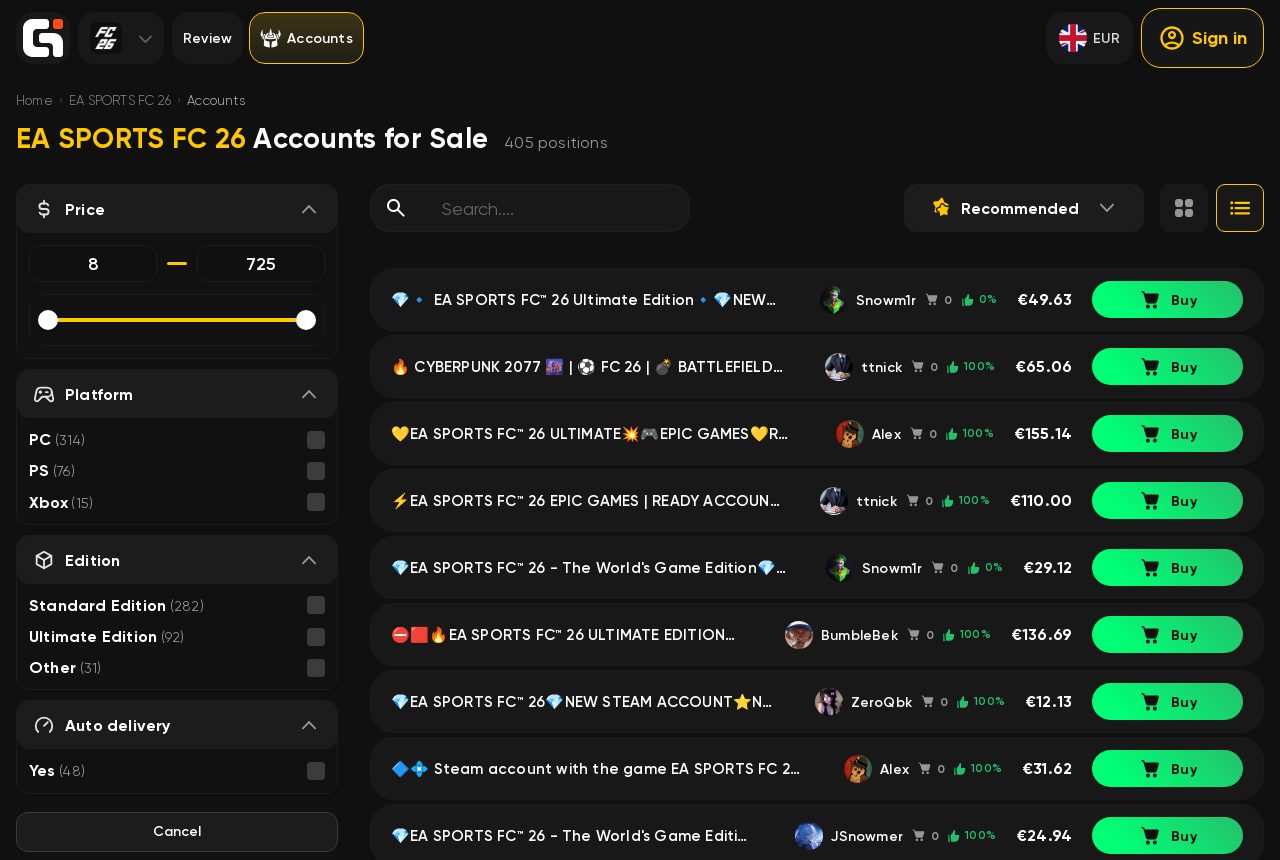Check the Xbox platform filter
The height and width of the screenshot is (860, 1280).
click(316, 502)
